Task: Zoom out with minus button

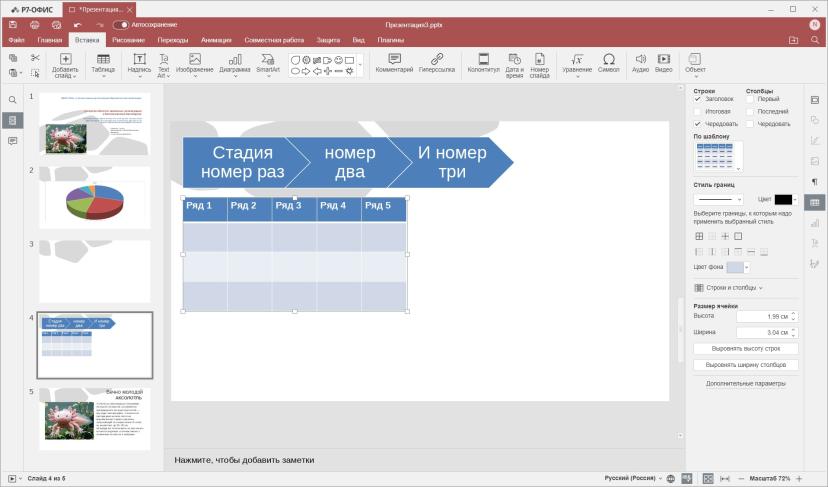Action: pos(741,479)
